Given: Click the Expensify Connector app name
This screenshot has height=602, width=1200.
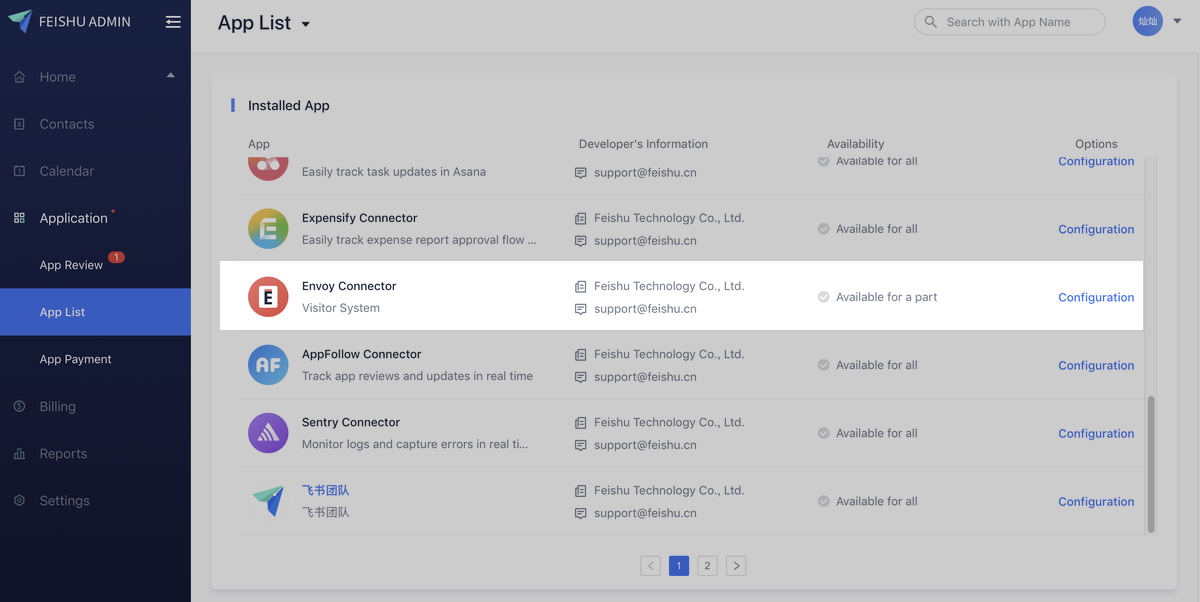Looking at the screenshot, I should [360, 218].
